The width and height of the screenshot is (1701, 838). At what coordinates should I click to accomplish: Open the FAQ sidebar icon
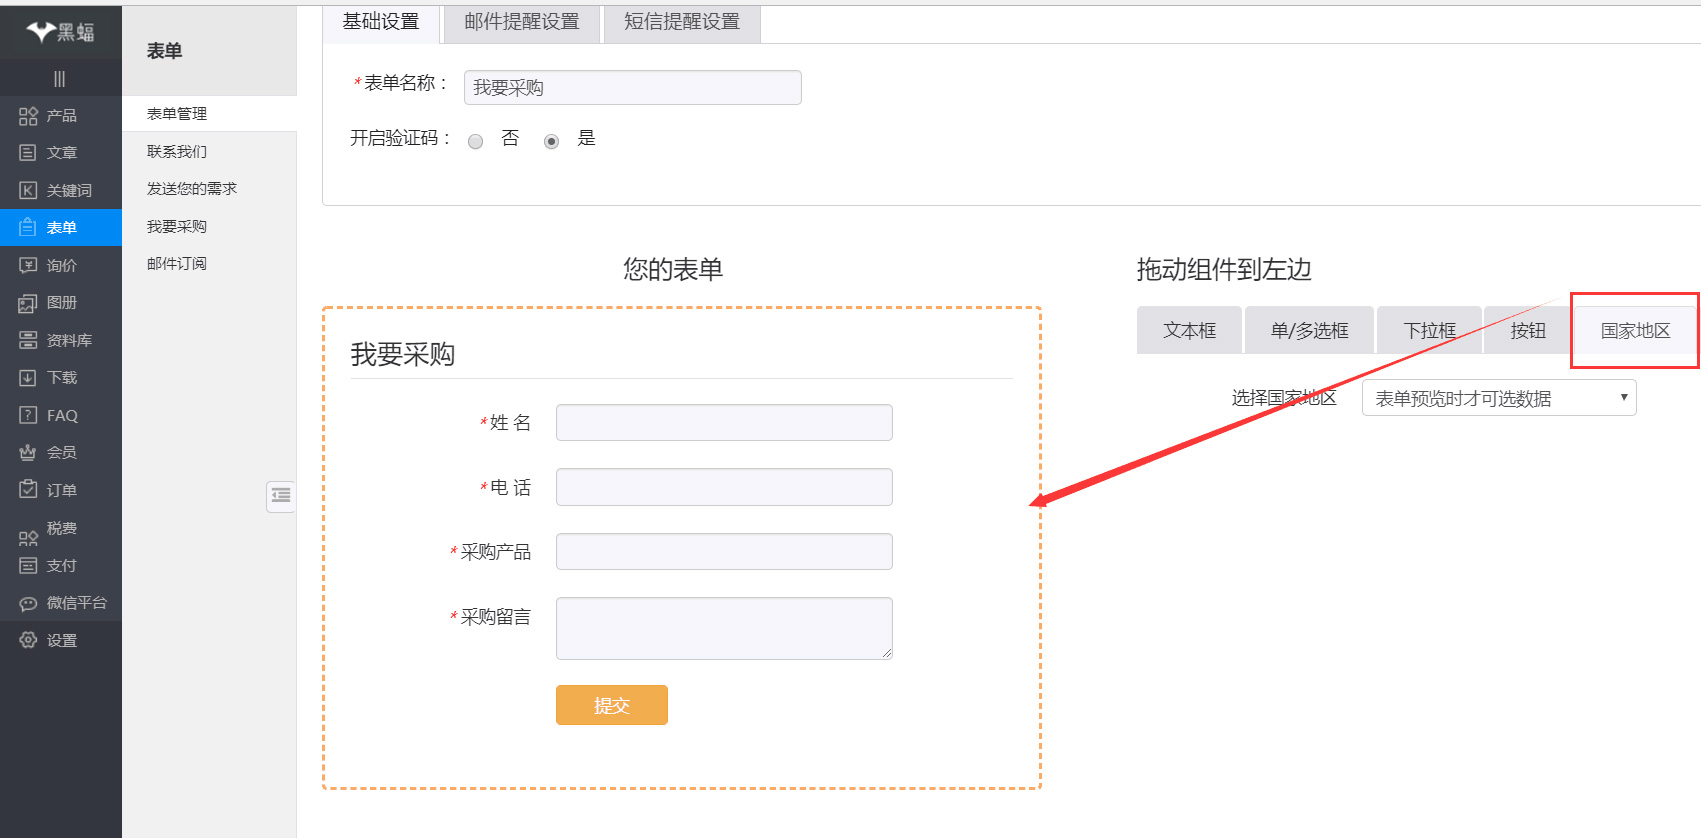pyautogui.click(x=28, y=415)
